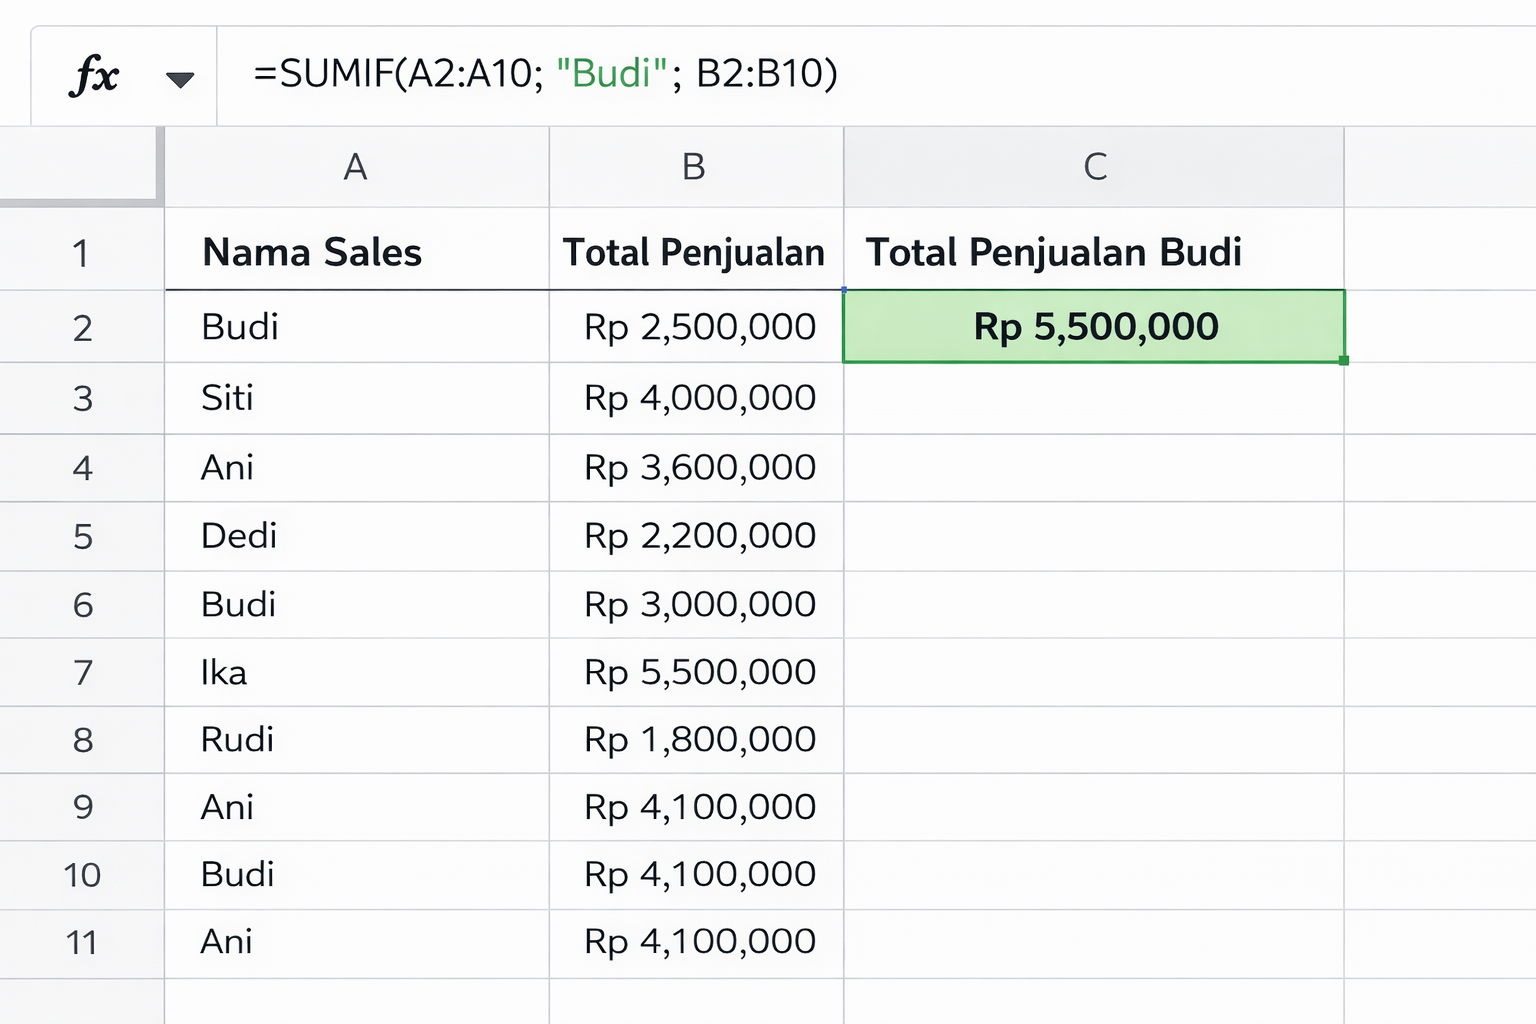Viewport: 1536px width, 1024px height.
Task: Select row 1 header
Action: click(x=82, y=252)
